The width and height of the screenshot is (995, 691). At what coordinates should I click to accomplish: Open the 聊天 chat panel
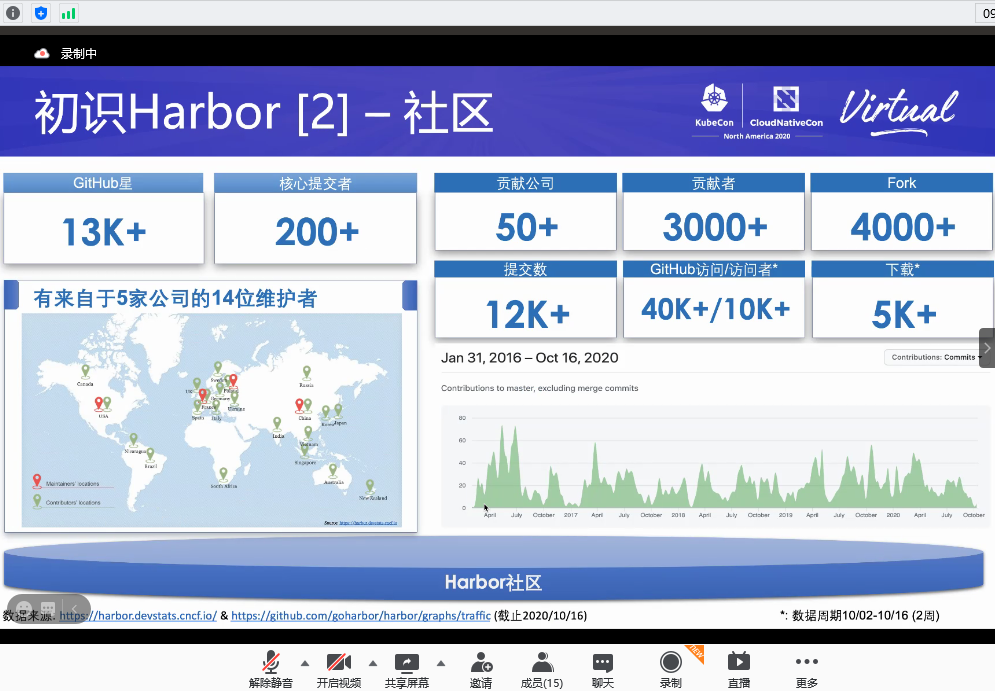[603, 670]
